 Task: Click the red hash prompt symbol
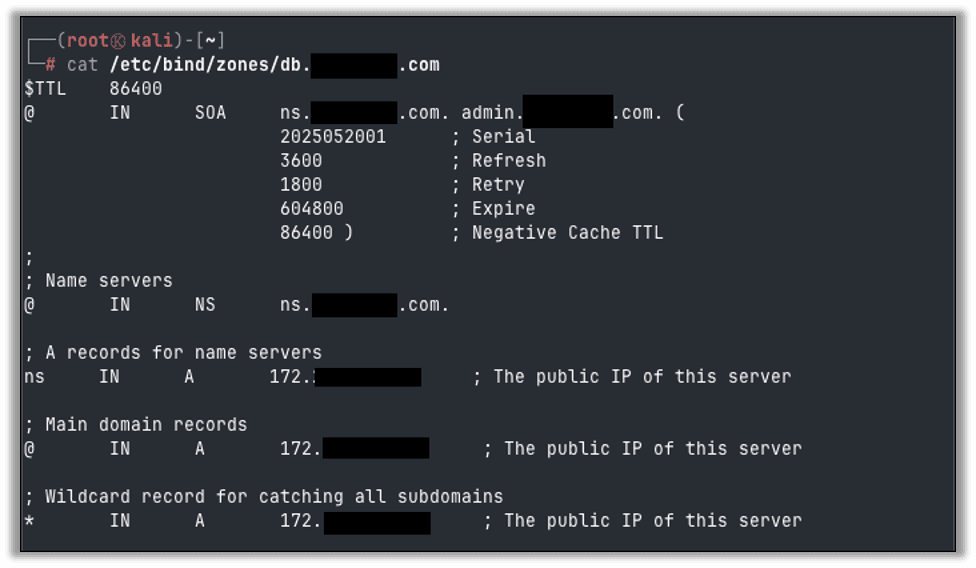pos(50,65)
